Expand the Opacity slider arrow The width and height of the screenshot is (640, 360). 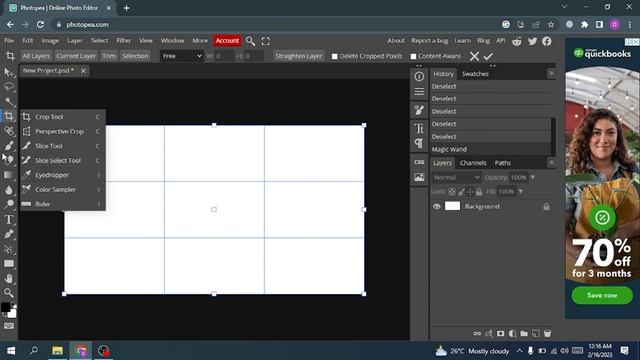(x=533, y=178)
